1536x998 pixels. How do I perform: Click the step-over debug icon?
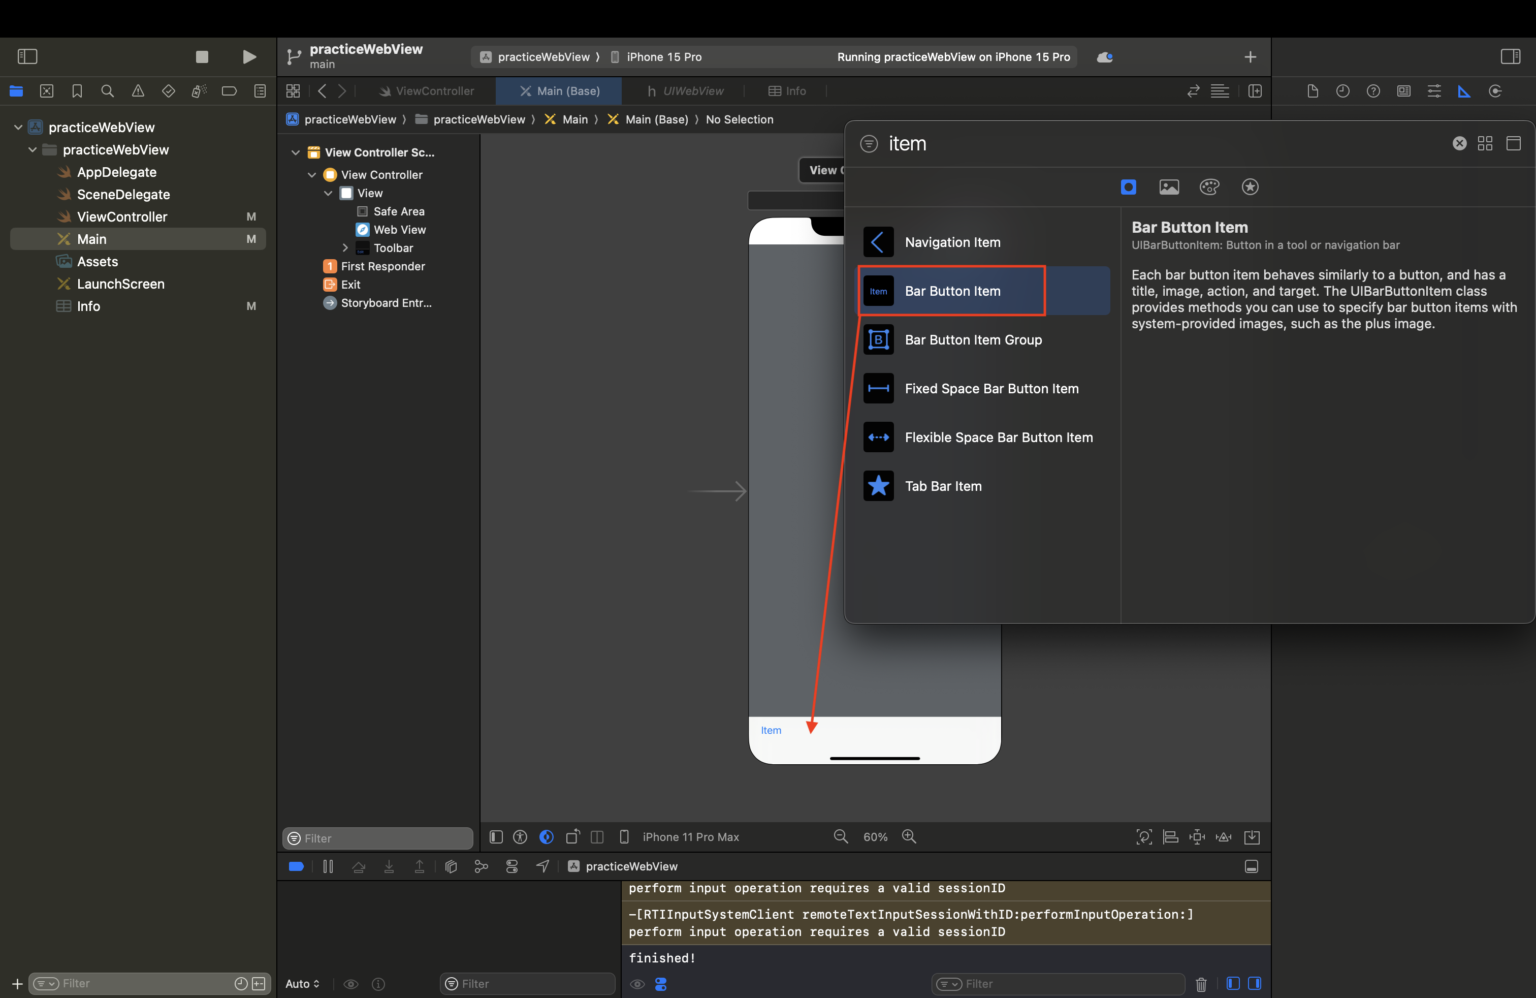(359, 866)
